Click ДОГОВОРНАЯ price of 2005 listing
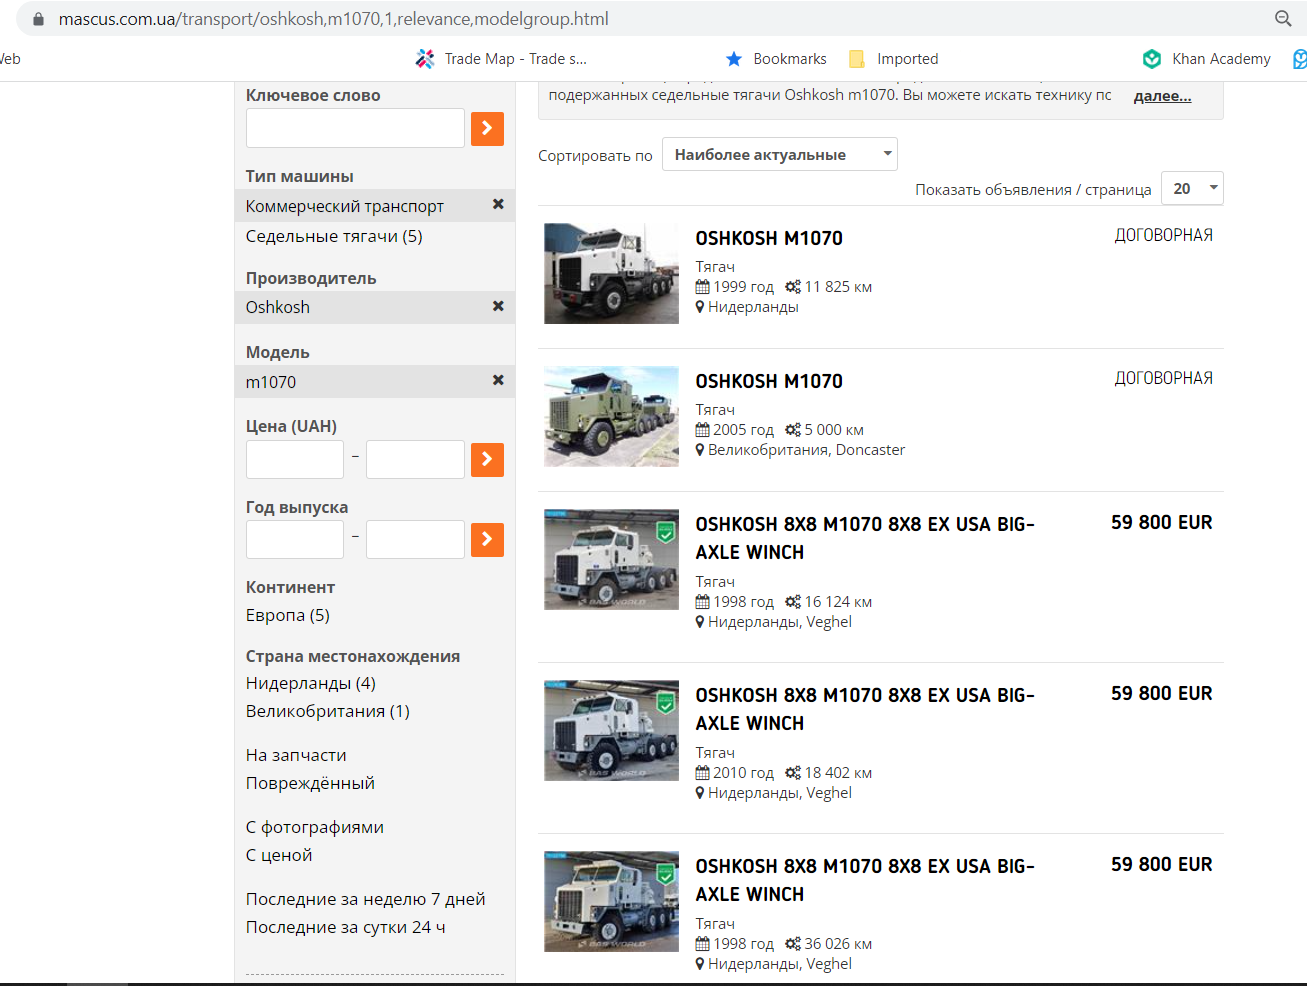 (x=1164, y=378)
